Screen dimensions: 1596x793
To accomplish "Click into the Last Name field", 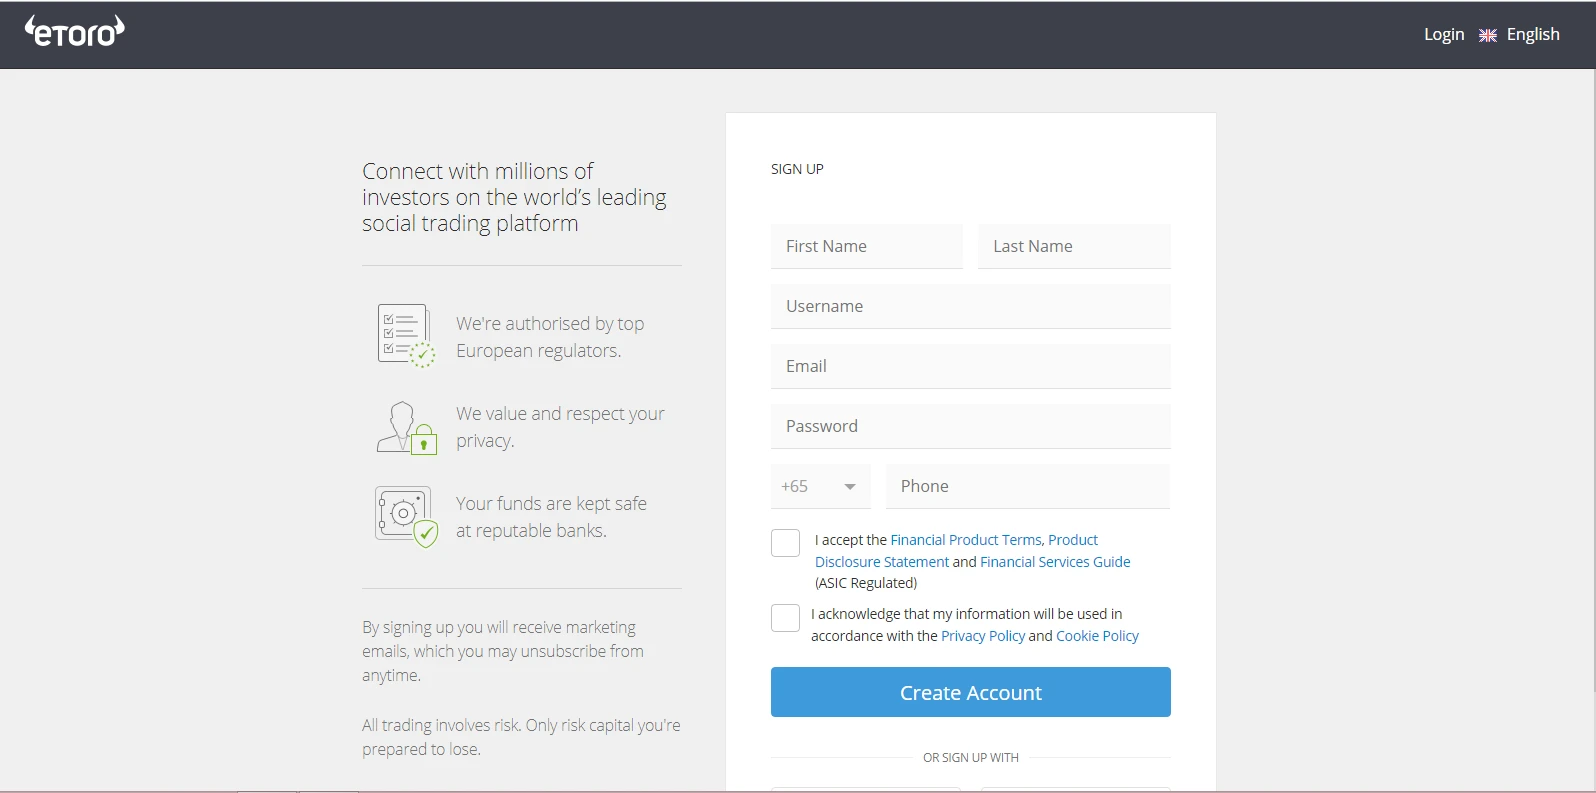I will point(1074,247).
